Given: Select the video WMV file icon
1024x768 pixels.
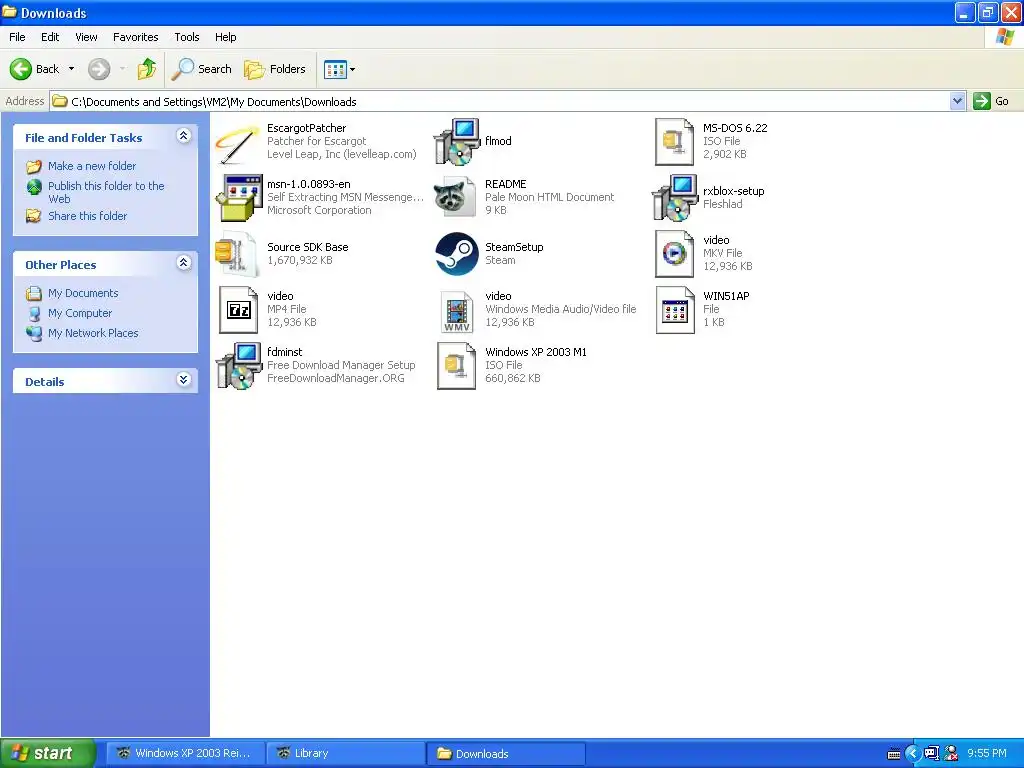Looking at the screenshot, I should click(x=456, y=310).
